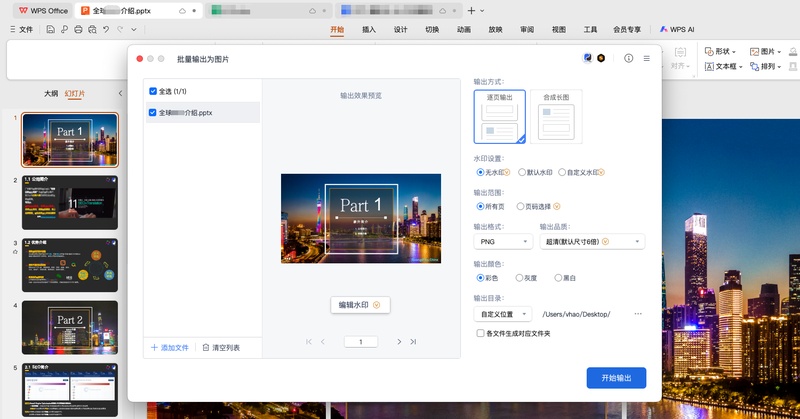800x419 pixels.
Task: Open the 审阅 ribbon tab
Action: tap(527, 30)
